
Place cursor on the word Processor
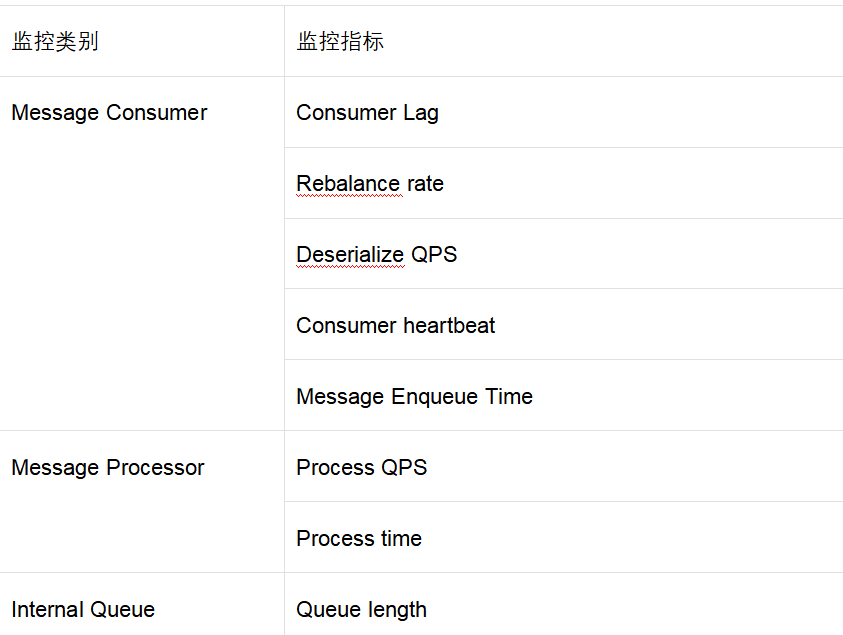pos(157,468)
